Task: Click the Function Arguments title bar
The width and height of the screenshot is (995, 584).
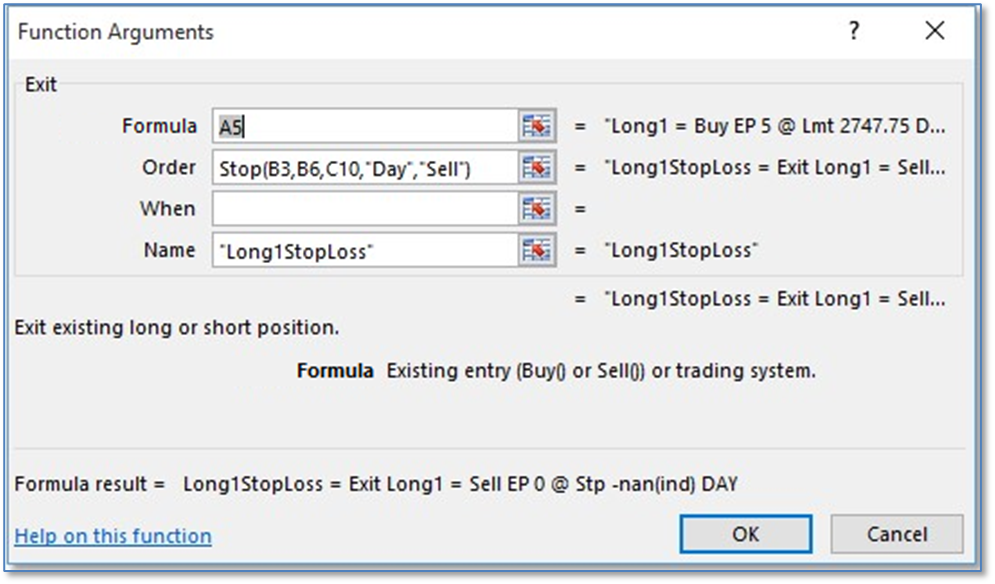Action: [400, 32]
